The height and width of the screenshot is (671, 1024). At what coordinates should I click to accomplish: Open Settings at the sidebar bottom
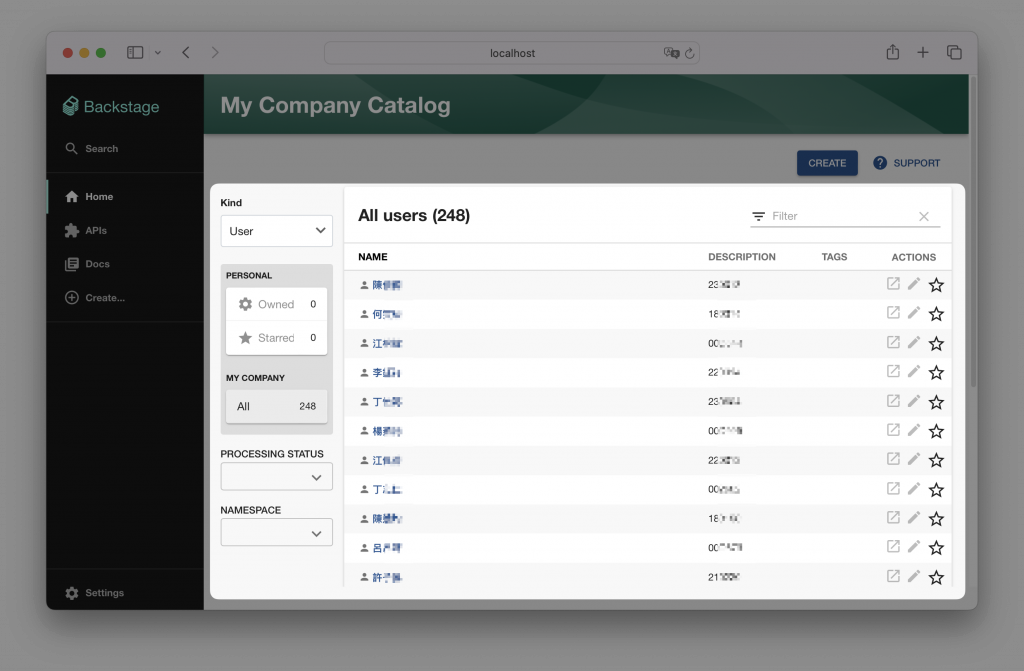point(95,593)
